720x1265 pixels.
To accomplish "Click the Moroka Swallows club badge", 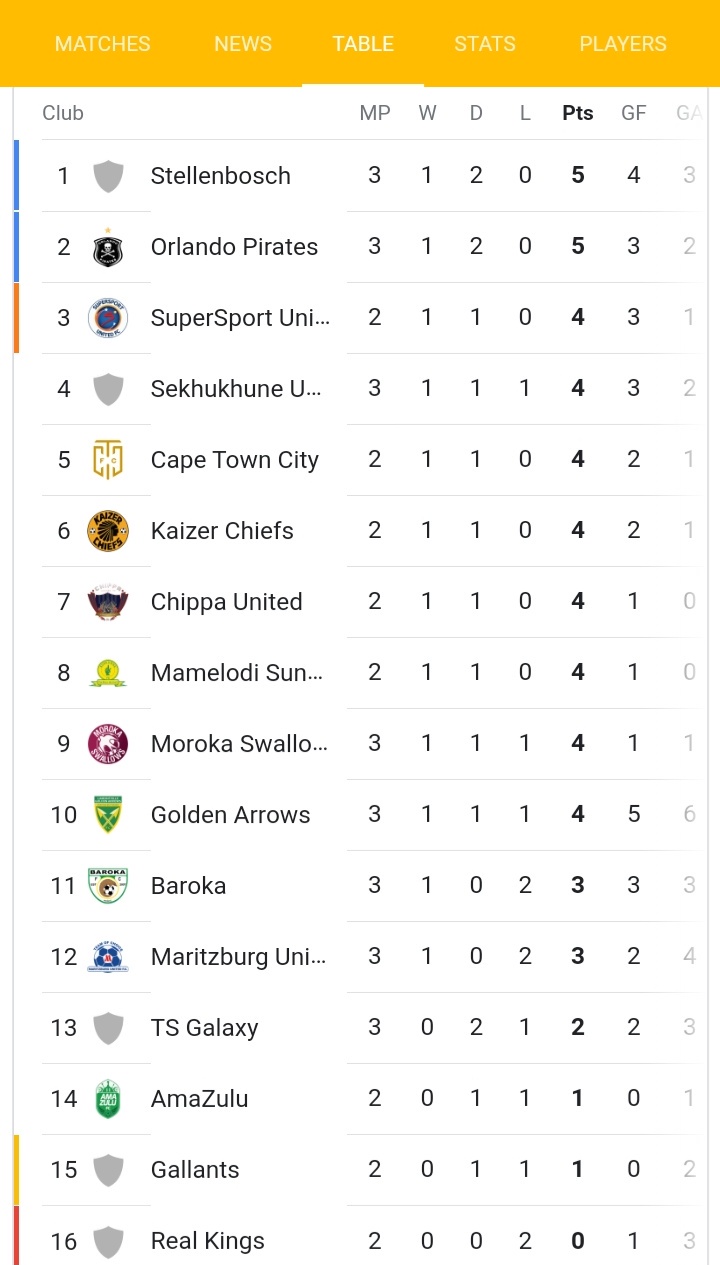I will (108, 744).
